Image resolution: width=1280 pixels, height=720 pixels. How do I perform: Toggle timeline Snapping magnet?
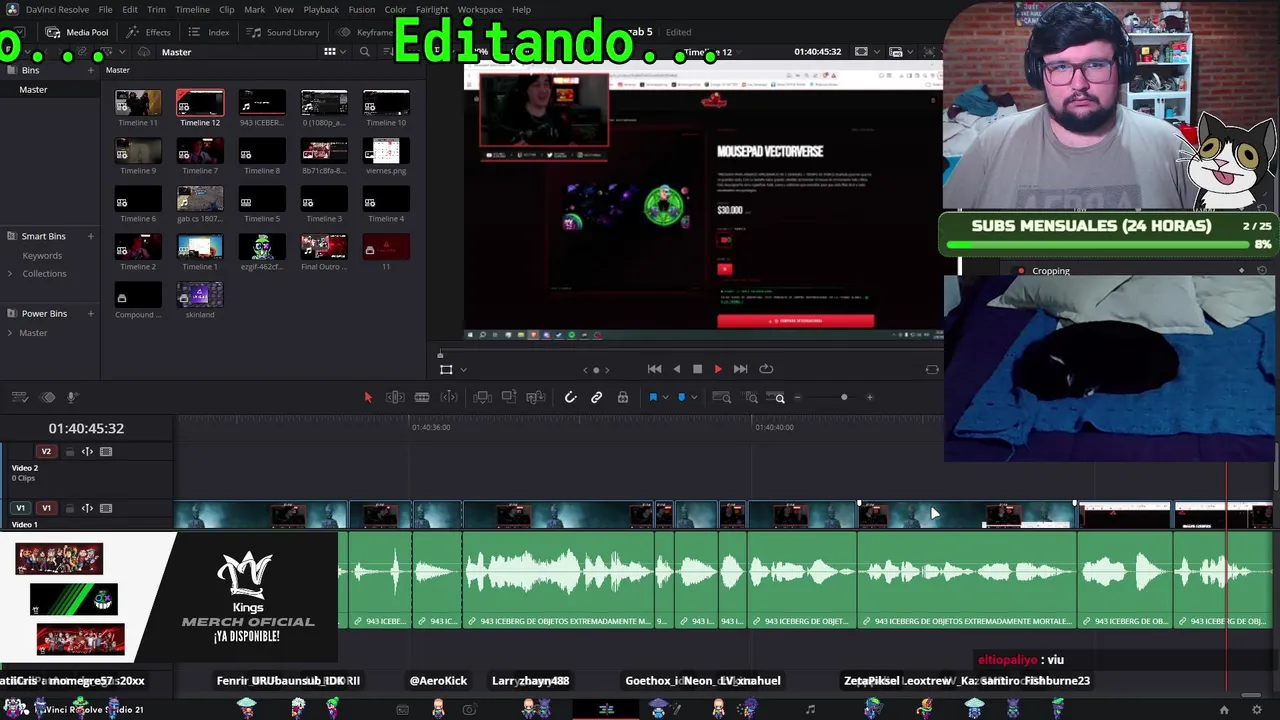[x=570, y=398]
